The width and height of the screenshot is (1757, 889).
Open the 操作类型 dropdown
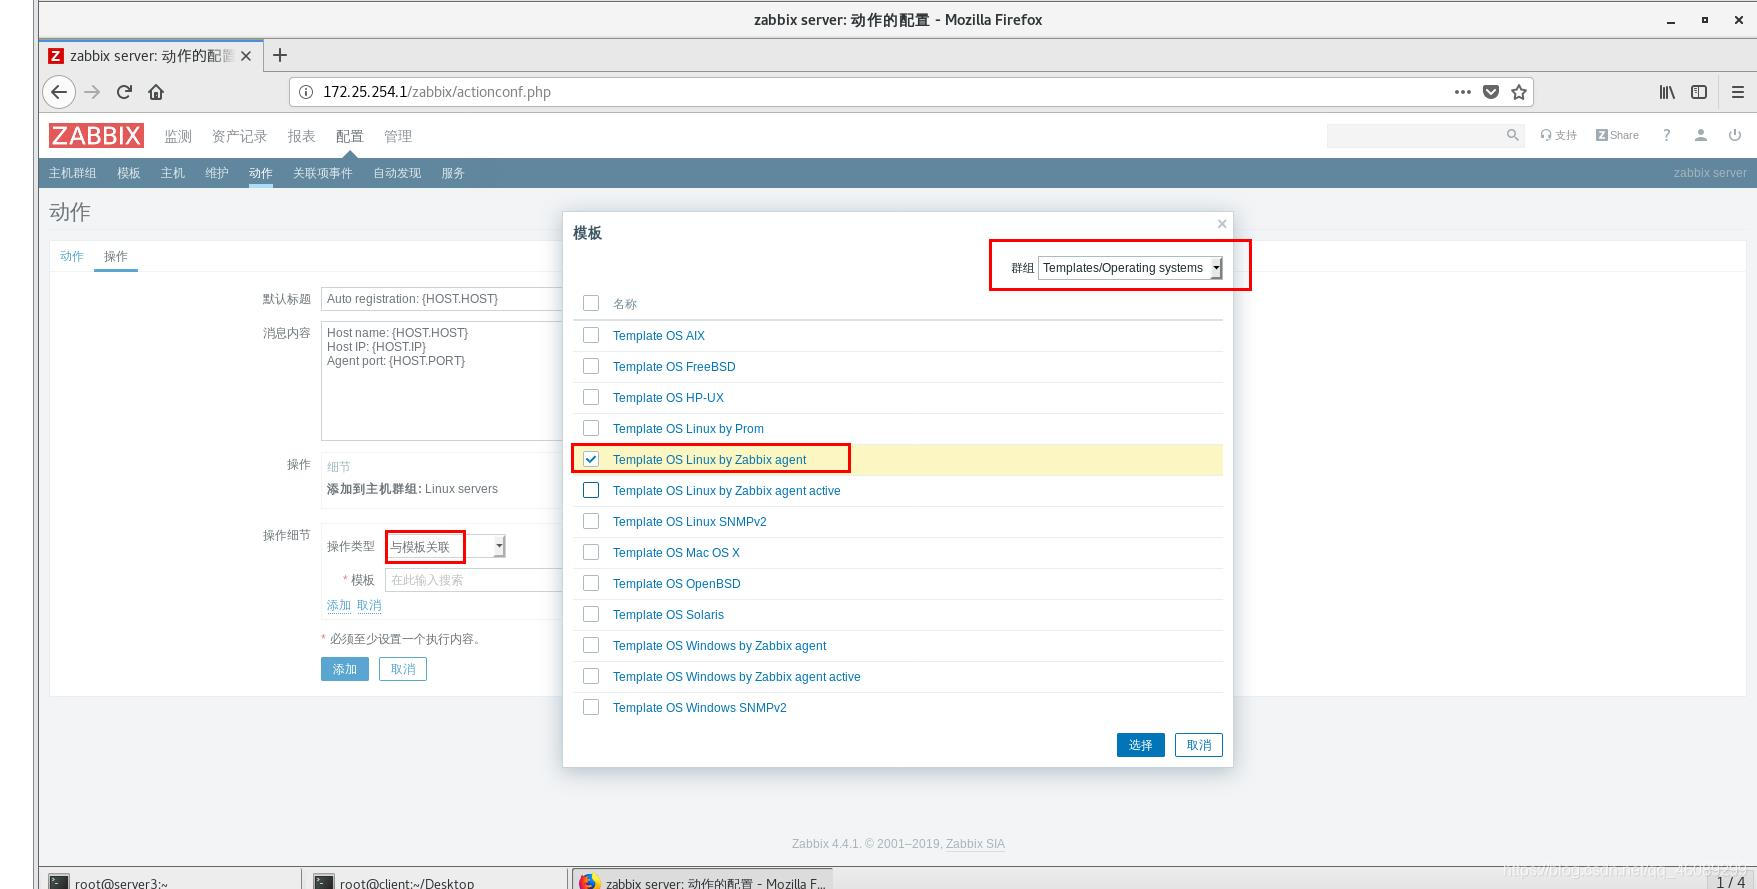[445, 547]
